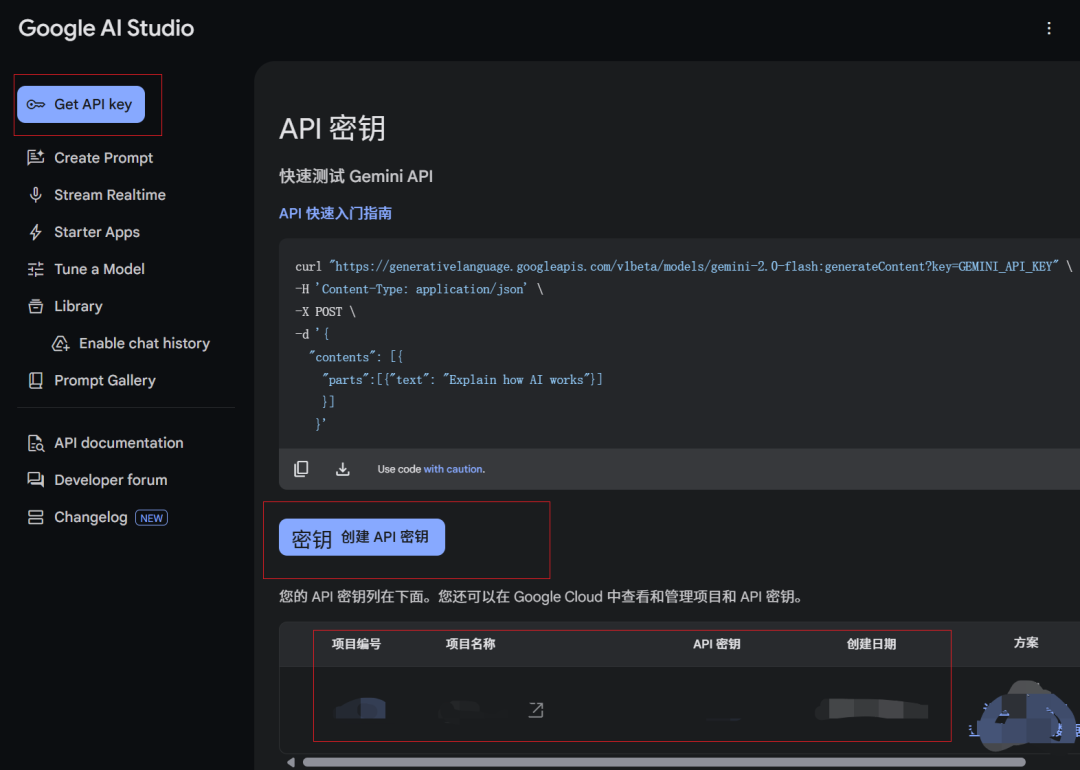Download the curl code snippet
Image resolution: width=1080 pixels, height=770 pixels.
[x=342, y=469]
